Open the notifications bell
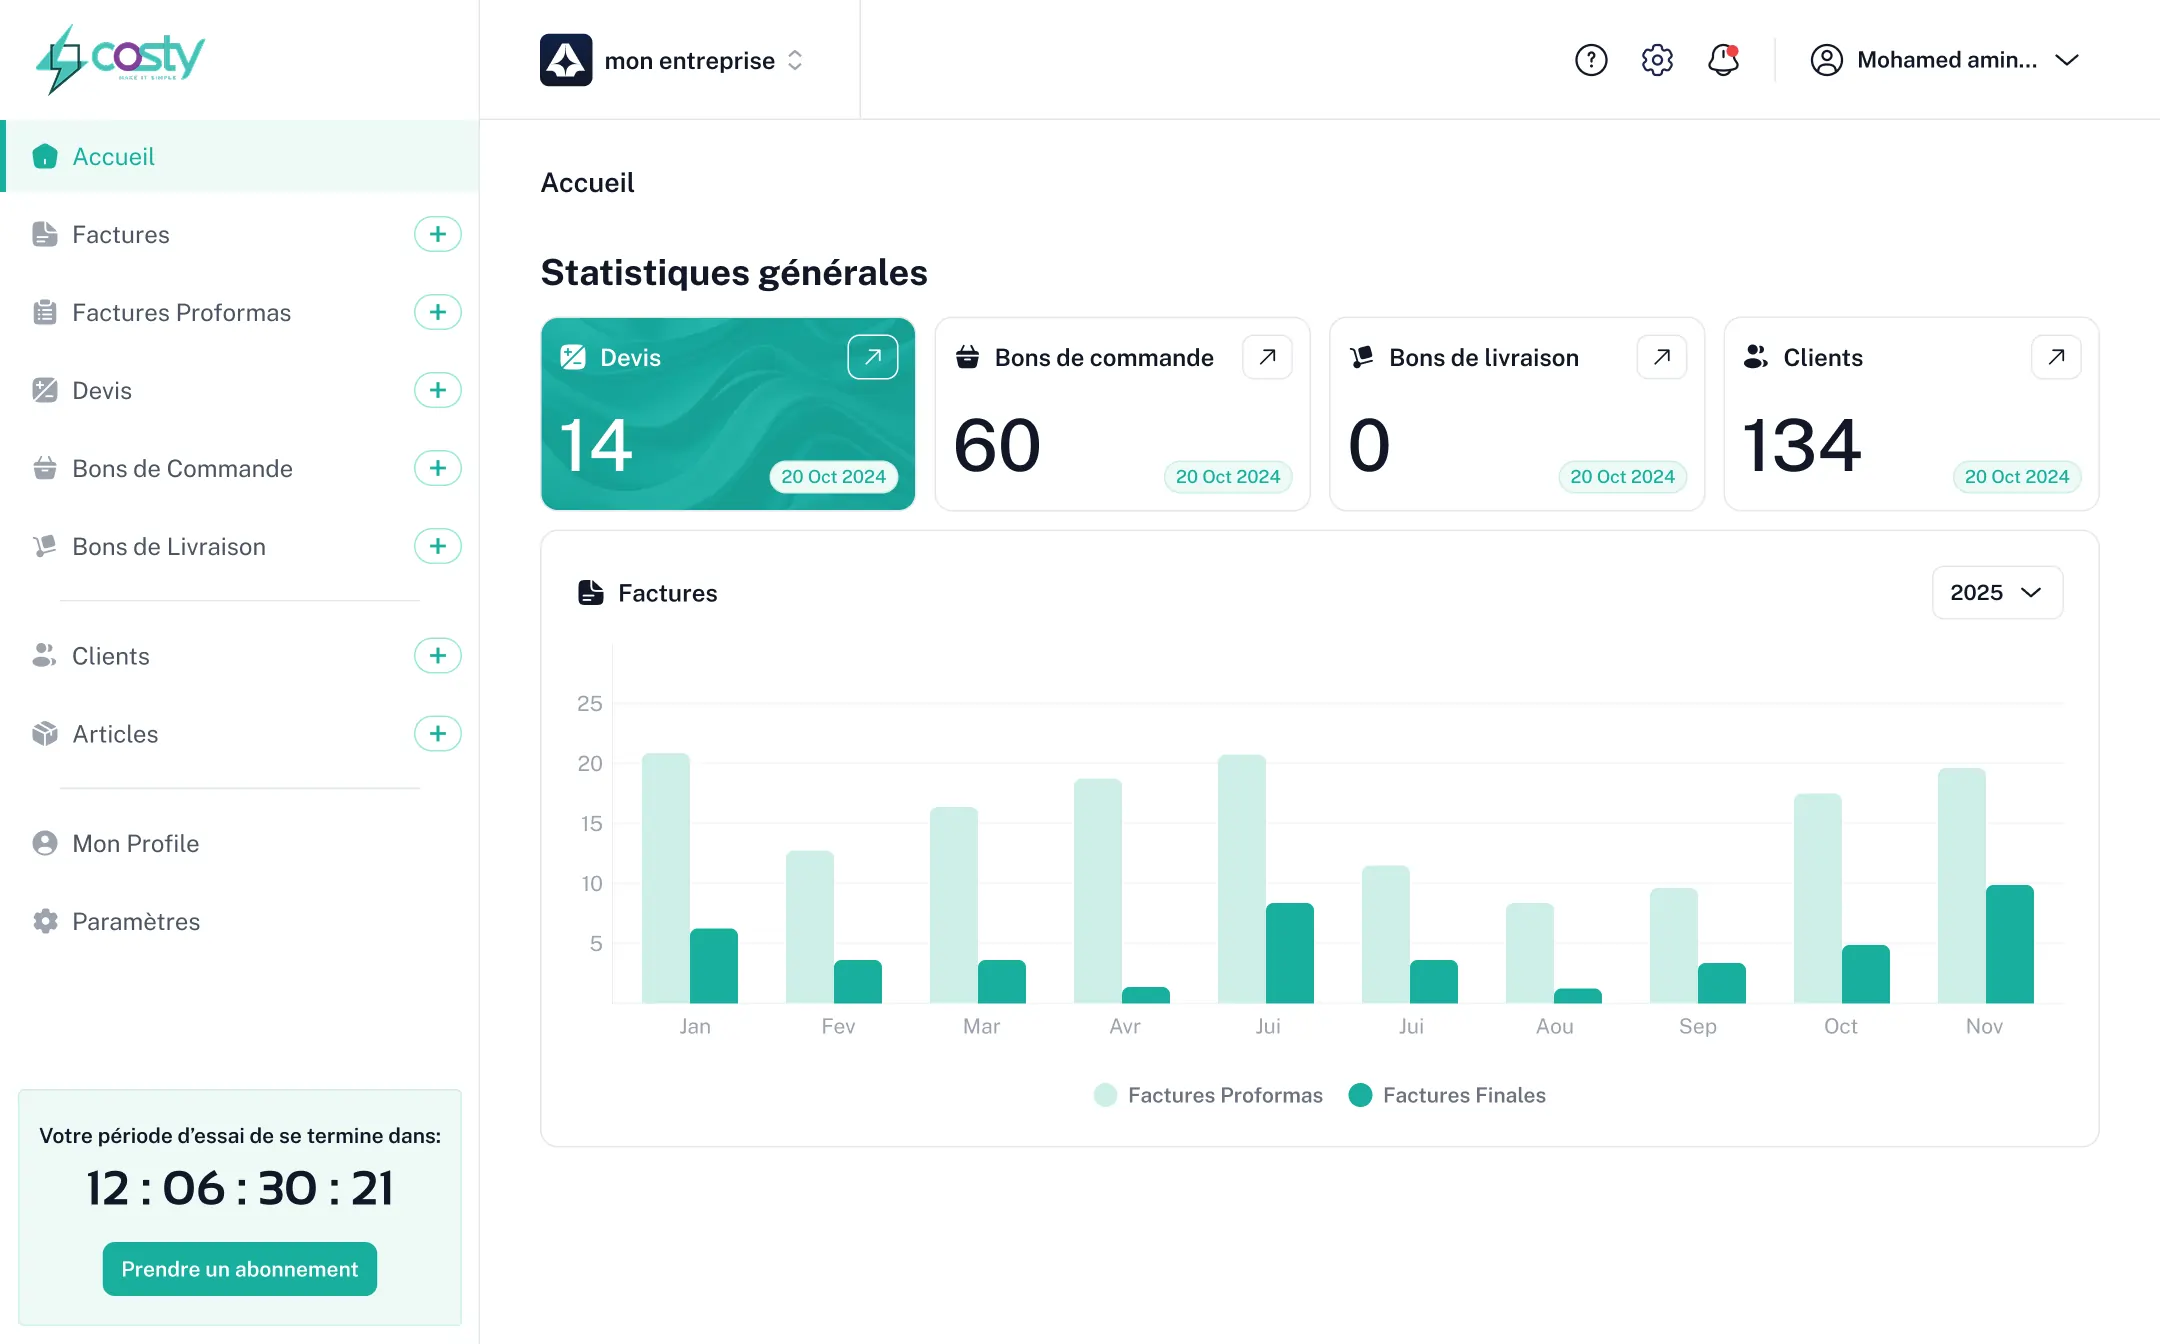 [1723, 60]
